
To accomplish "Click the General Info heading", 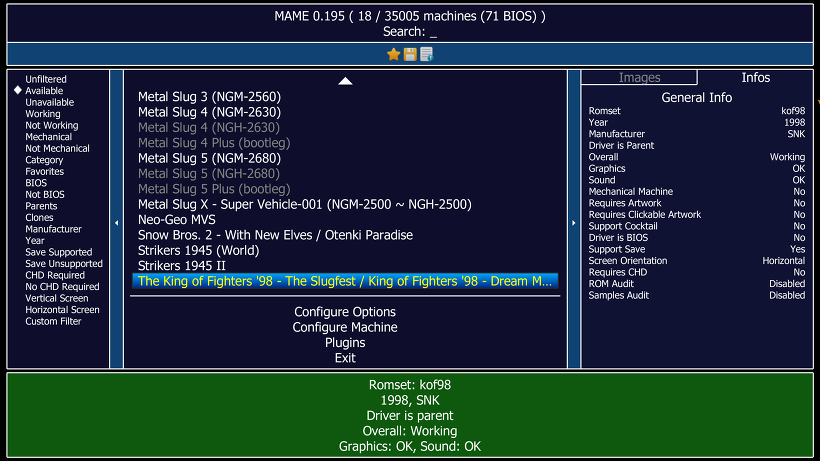I will click(697, 97).
